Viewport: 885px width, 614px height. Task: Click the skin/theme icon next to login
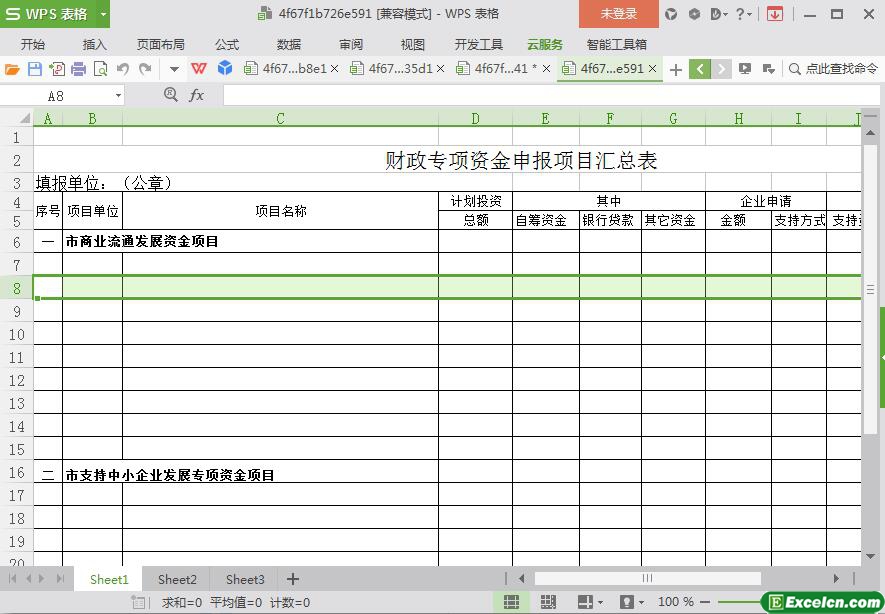[x=671, y=14]
